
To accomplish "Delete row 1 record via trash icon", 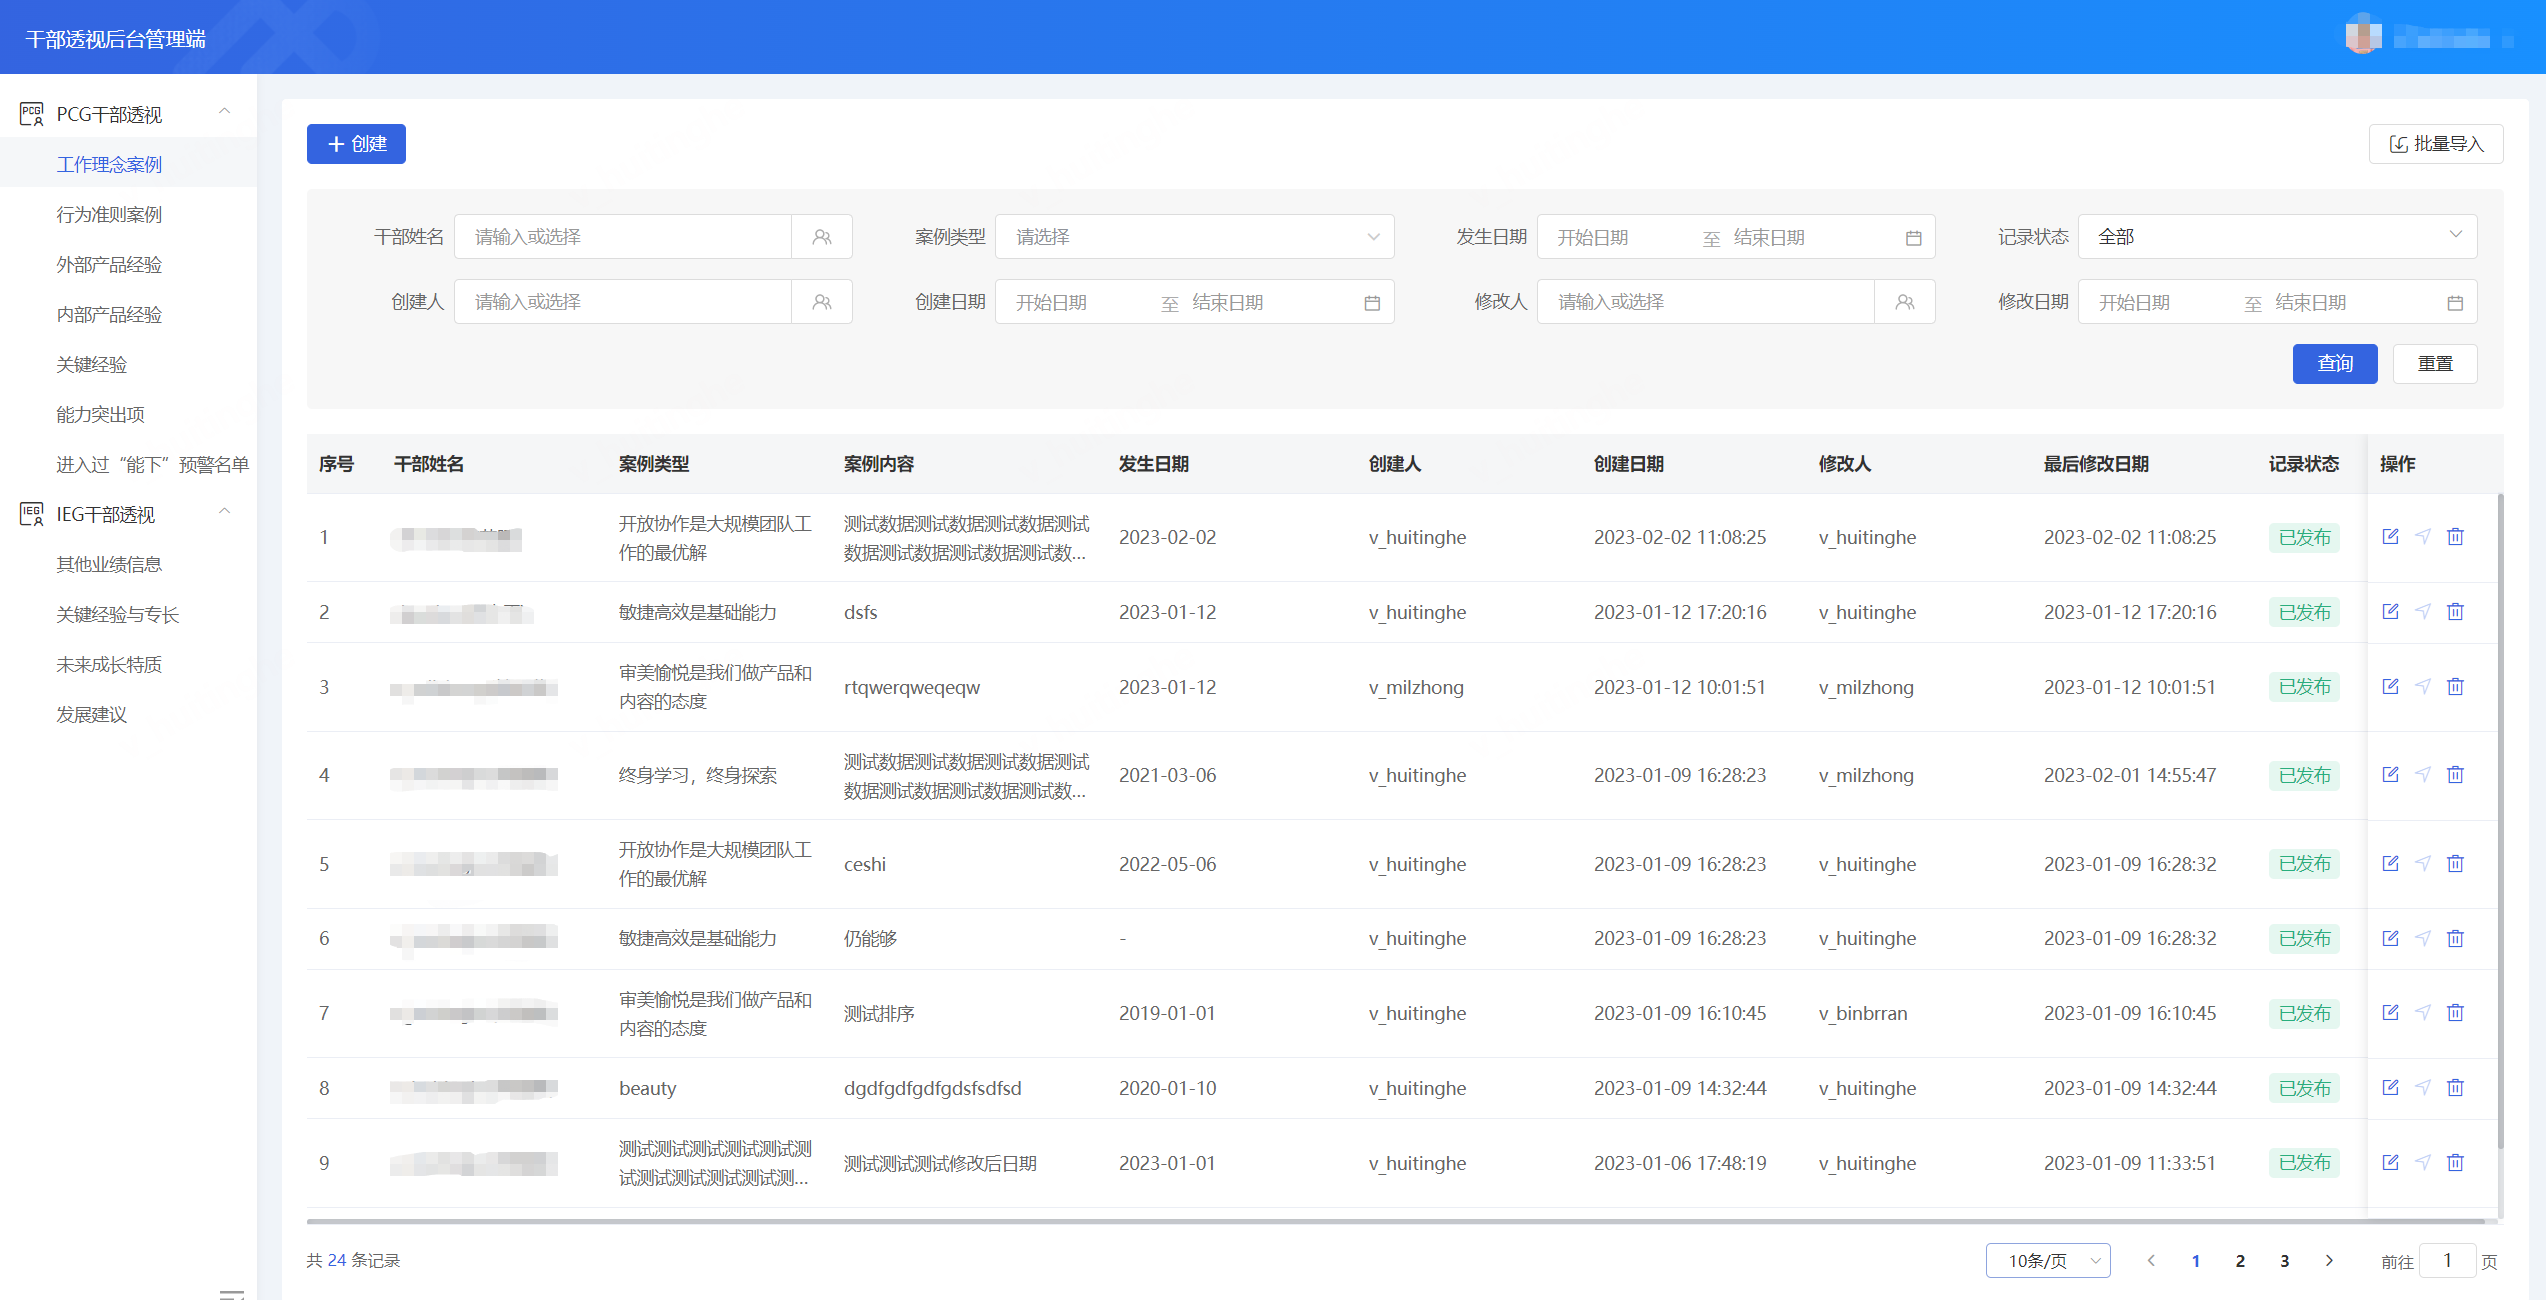I will click(2455, 537).
